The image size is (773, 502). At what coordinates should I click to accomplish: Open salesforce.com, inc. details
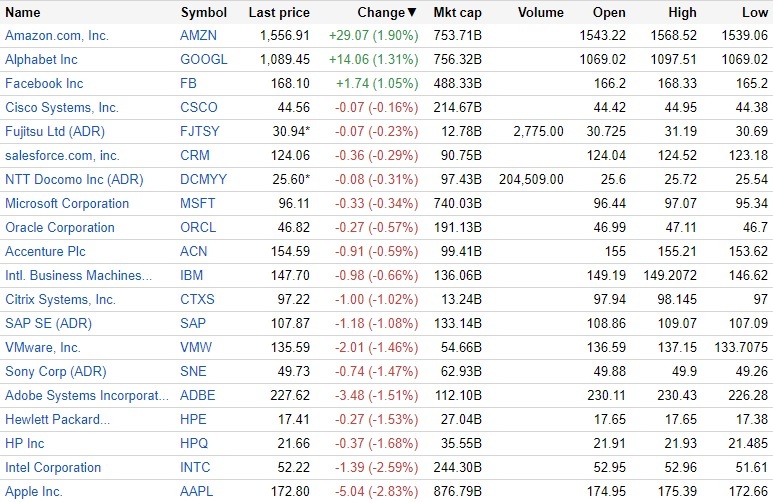click(x=62, y=155)
